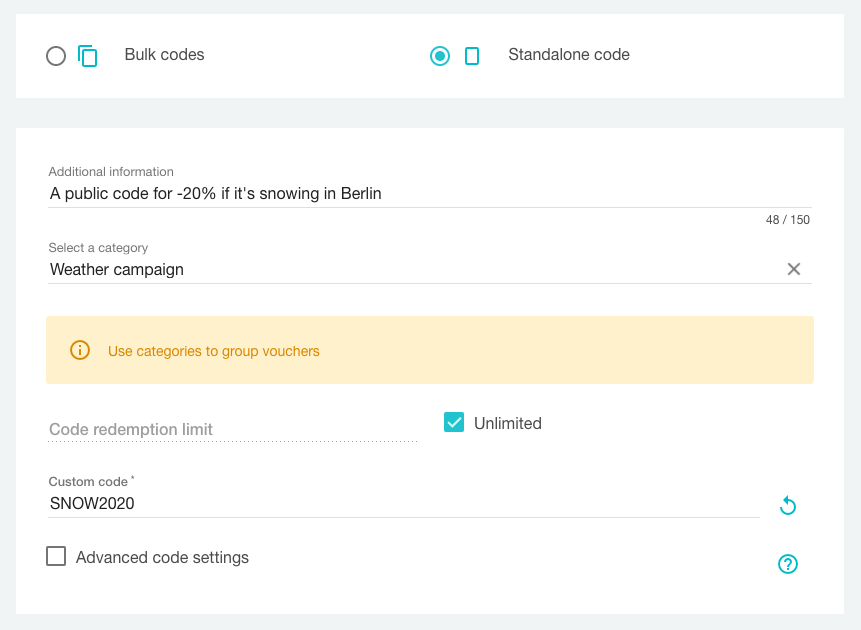
Task: Open the Select a category dropdown
Action: click(400, 269)
